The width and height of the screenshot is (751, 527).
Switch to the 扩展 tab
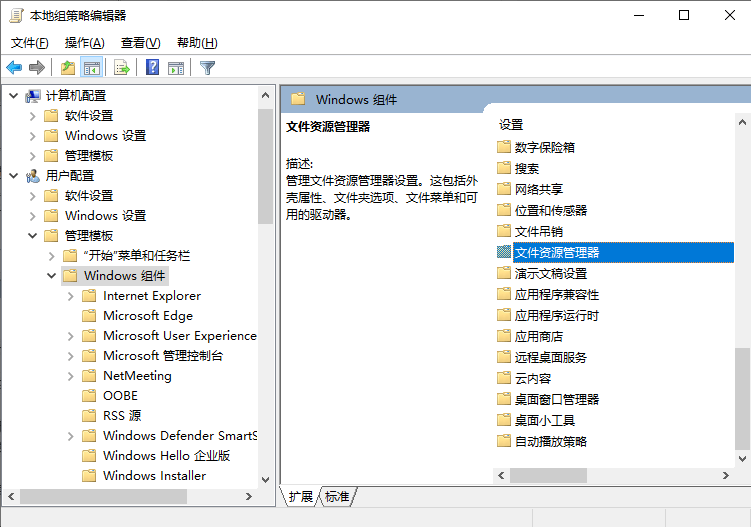300,497
